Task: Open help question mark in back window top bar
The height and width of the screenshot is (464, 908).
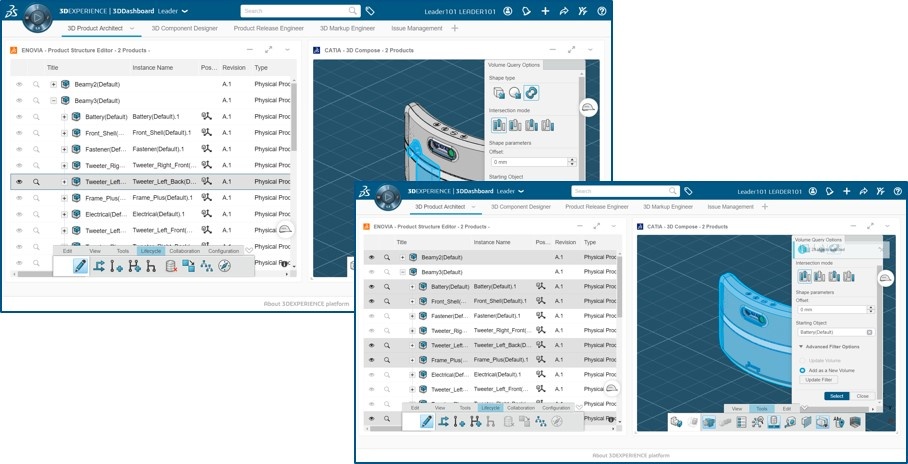Action: click(x=602, y=11)
